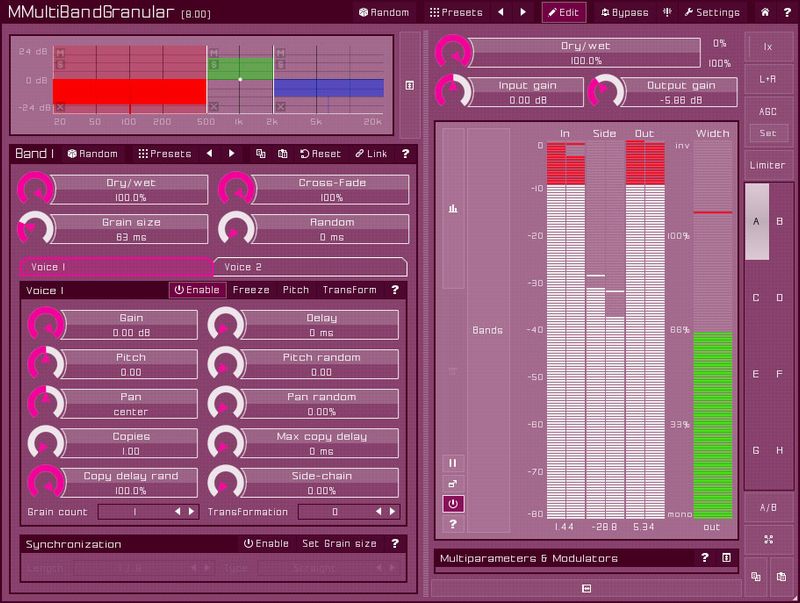Select preset slot H
This screenshot has width=800, height=603.
(780, 450)
